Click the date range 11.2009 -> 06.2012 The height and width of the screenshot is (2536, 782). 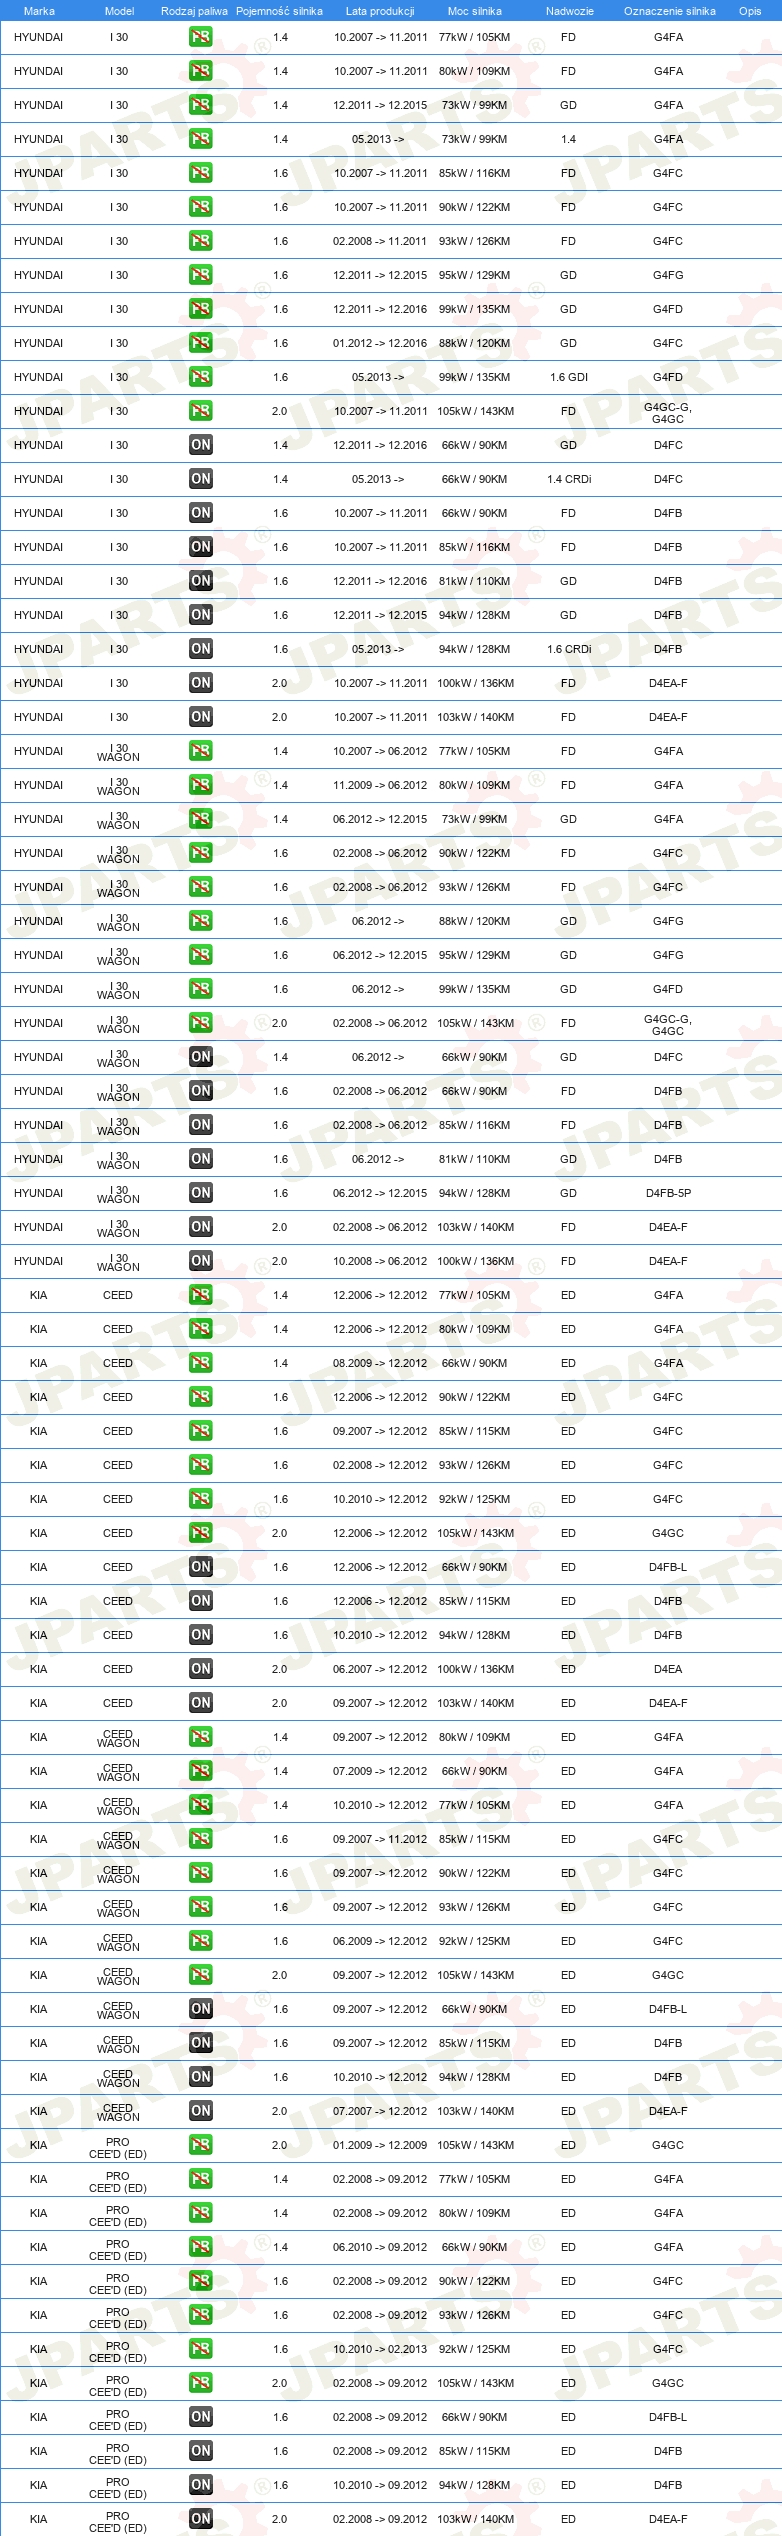click(380, 785)
